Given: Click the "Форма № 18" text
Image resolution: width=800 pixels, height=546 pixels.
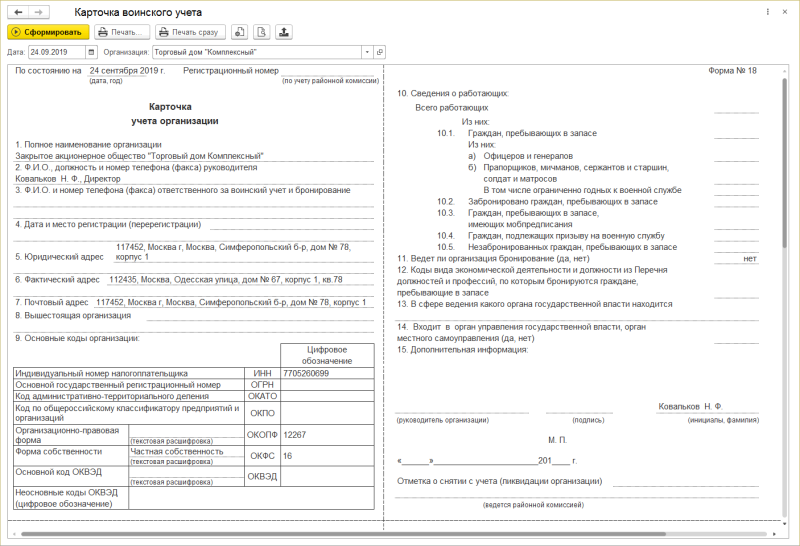Looking at the screenshot, I should (x=732, y=71).
